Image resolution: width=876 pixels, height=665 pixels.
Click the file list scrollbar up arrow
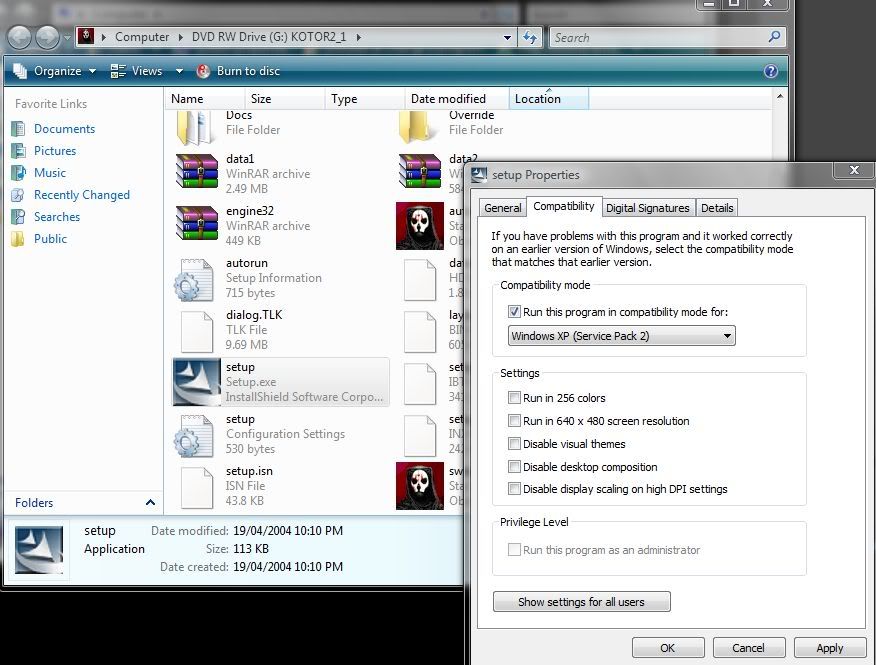(x=780, y=97)
